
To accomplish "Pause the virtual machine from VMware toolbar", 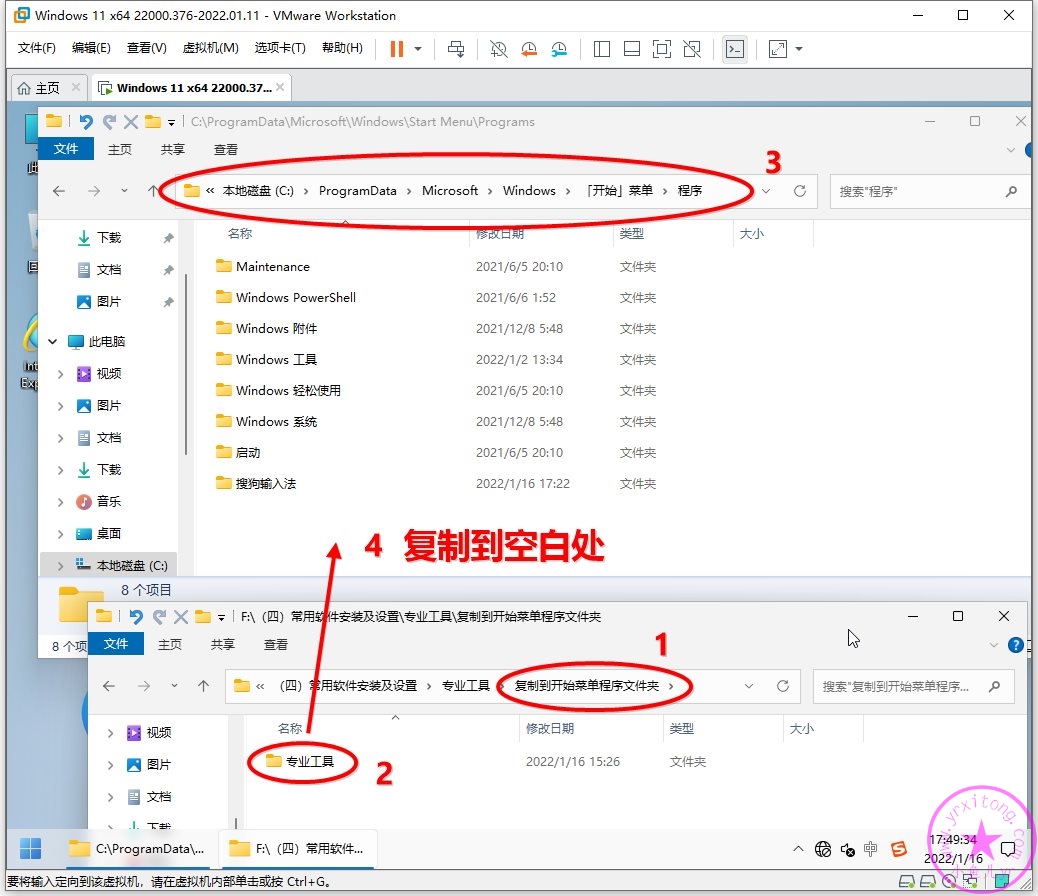I will pos(397,48).
